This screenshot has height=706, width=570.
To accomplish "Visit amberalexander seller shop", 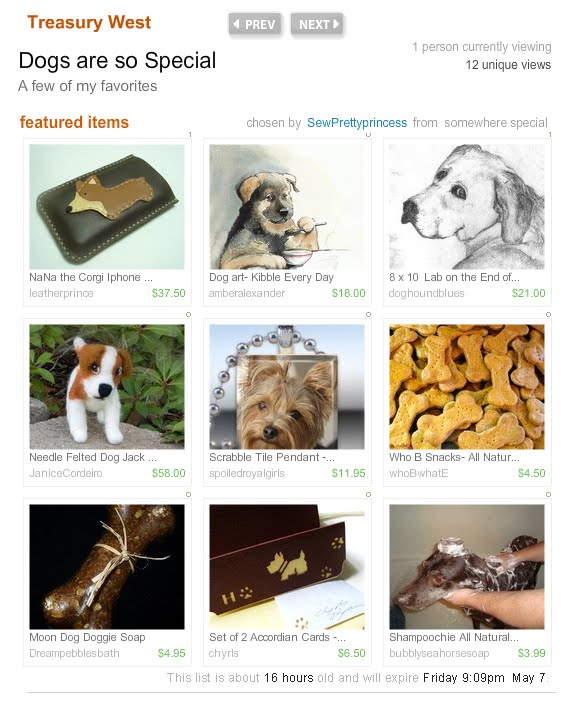I will pos(247,293).
